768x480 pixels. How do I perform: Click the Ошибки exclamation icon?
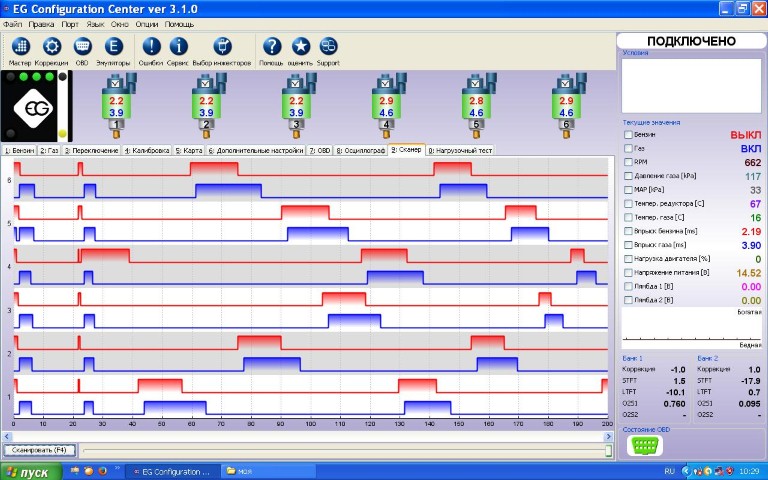[151, 46]
